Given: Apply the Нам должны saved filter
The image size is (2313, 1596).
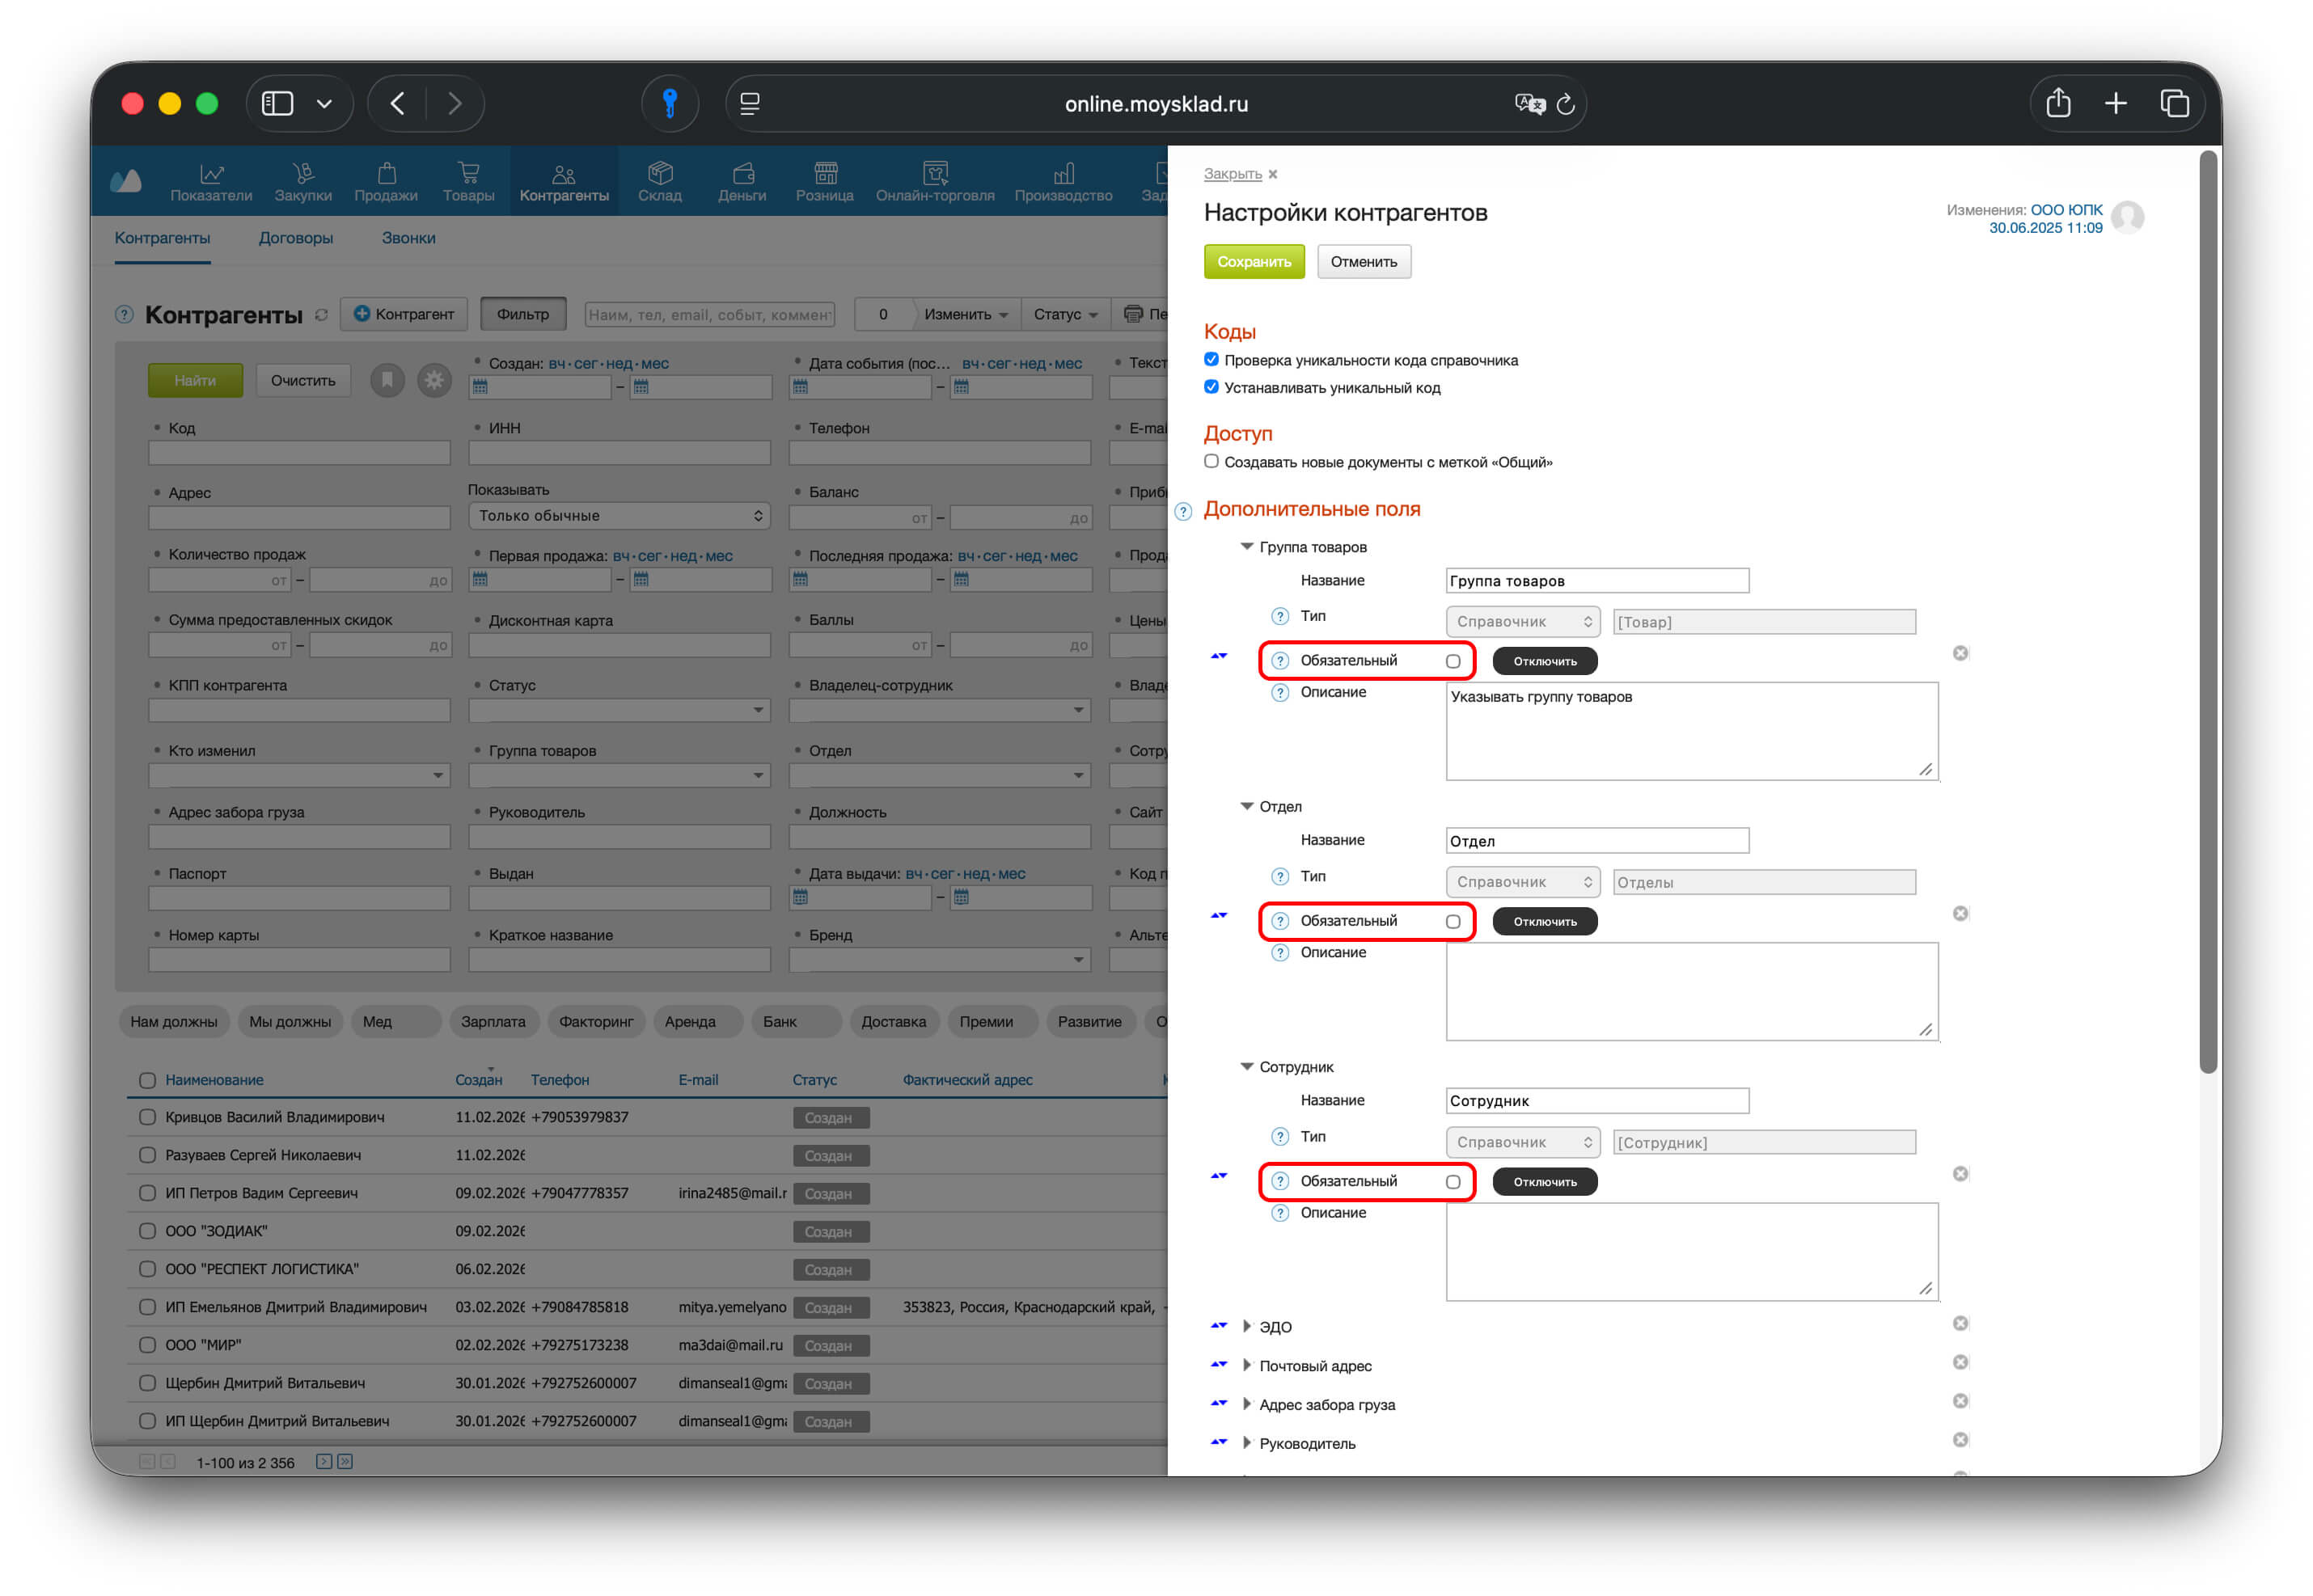Looking at the screenshot, I should [x=174, y=1021].
